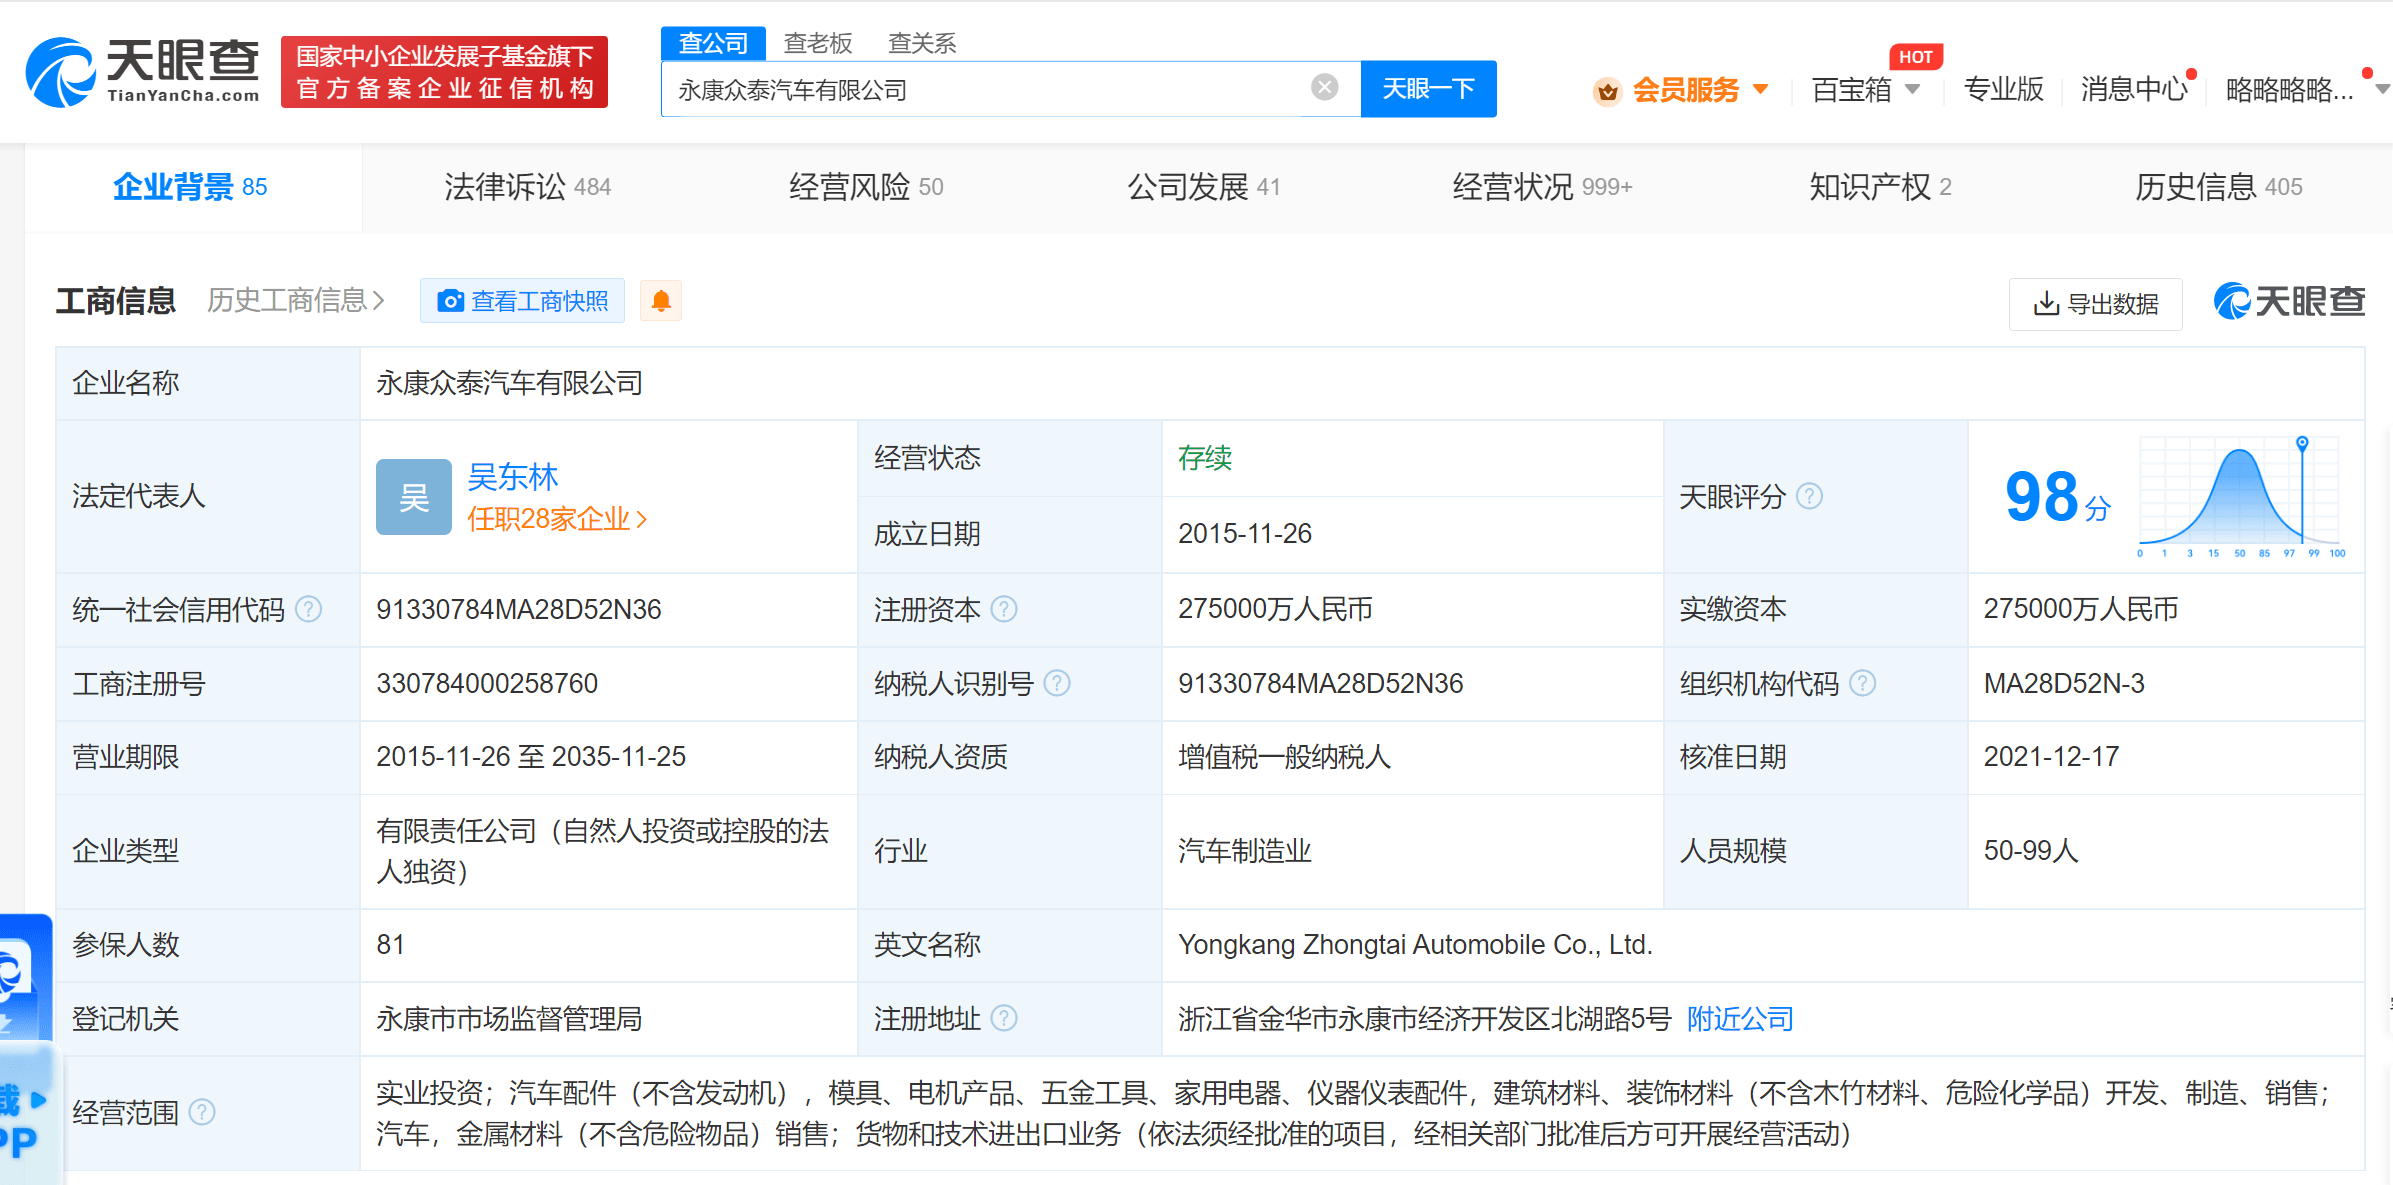Expand the user account dropdown arrow
Viewport: 2393px width, 1185px height.
[x=2382, y=90]
